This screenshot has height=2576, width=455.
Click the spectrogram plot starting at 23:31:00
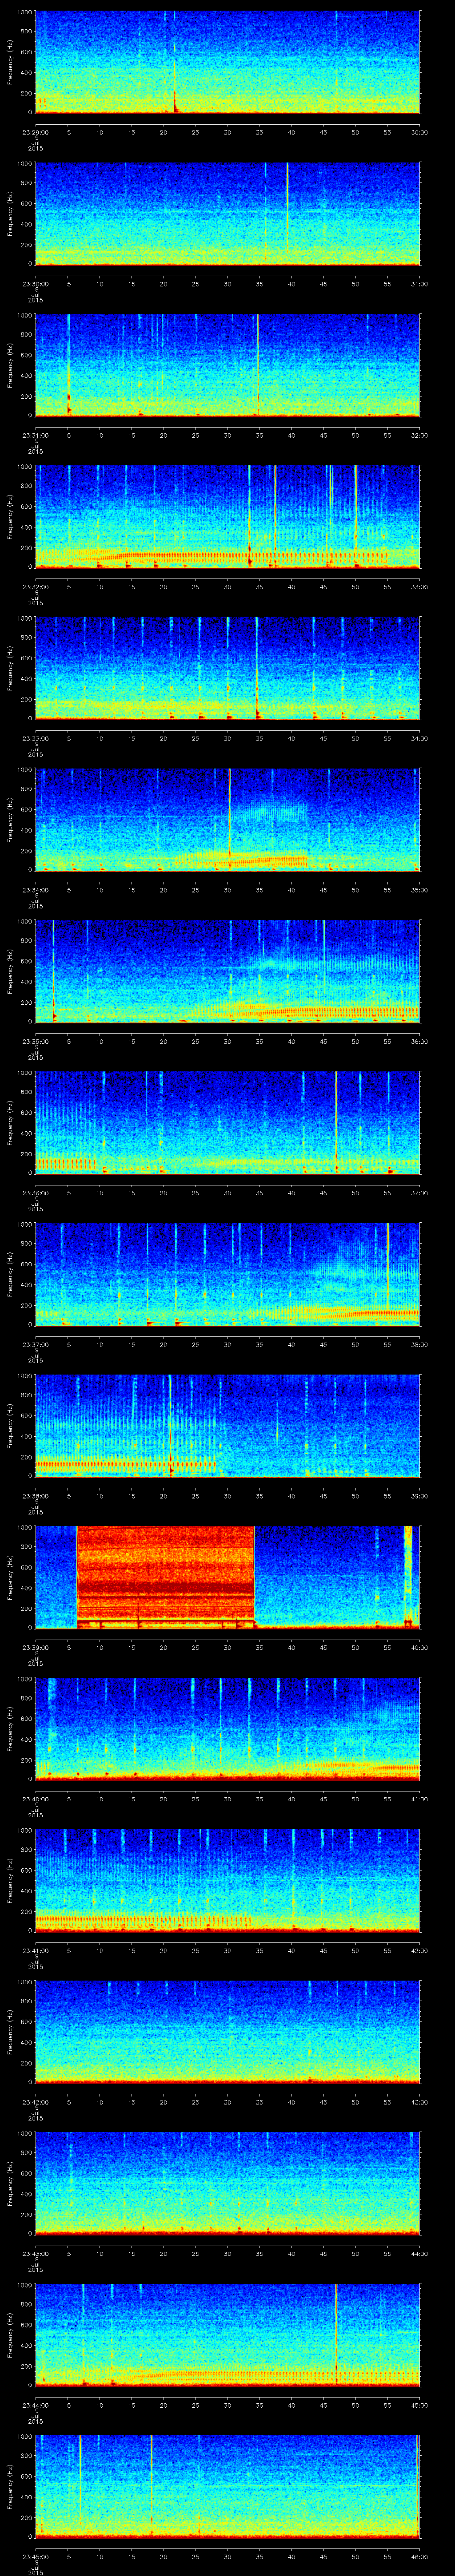(228, 365)
